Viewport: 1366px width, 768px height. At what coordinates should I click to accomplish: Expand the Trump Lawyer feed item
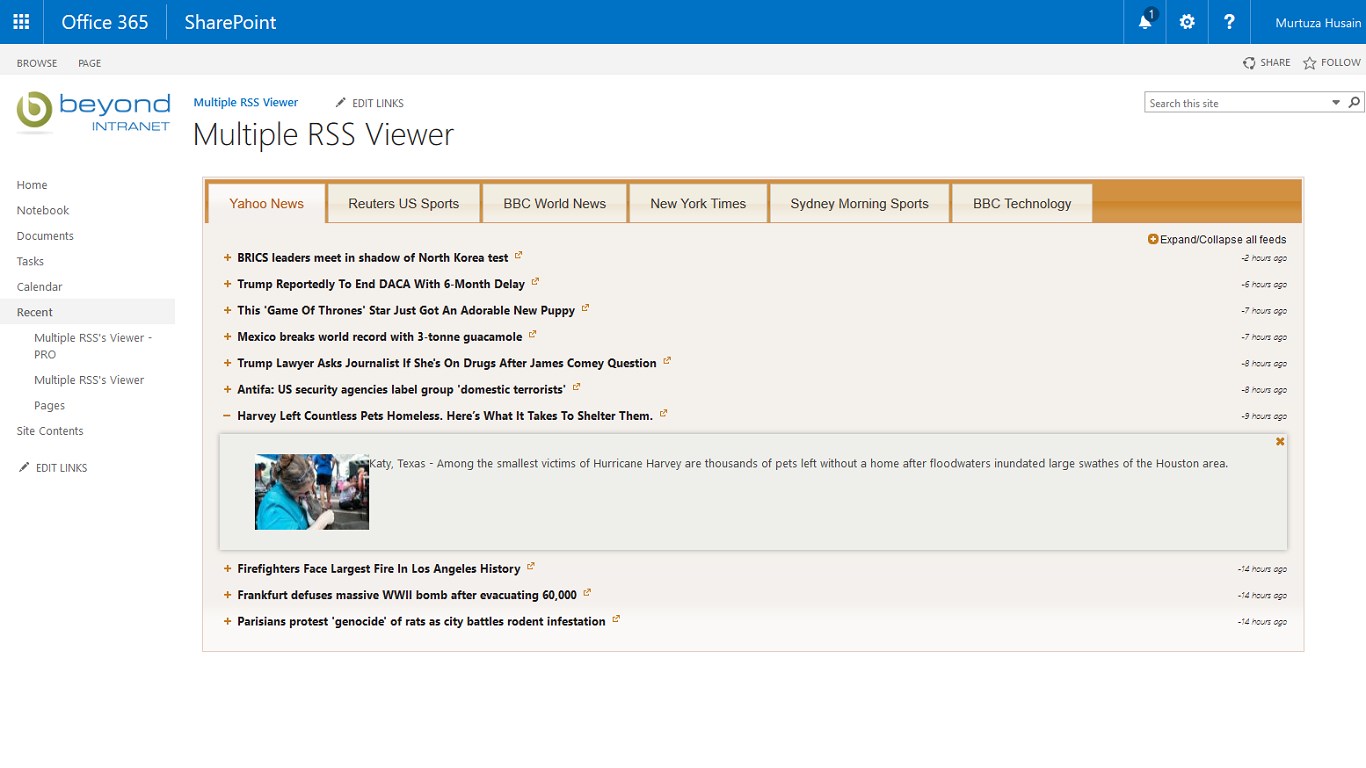(x=228, y=363)
